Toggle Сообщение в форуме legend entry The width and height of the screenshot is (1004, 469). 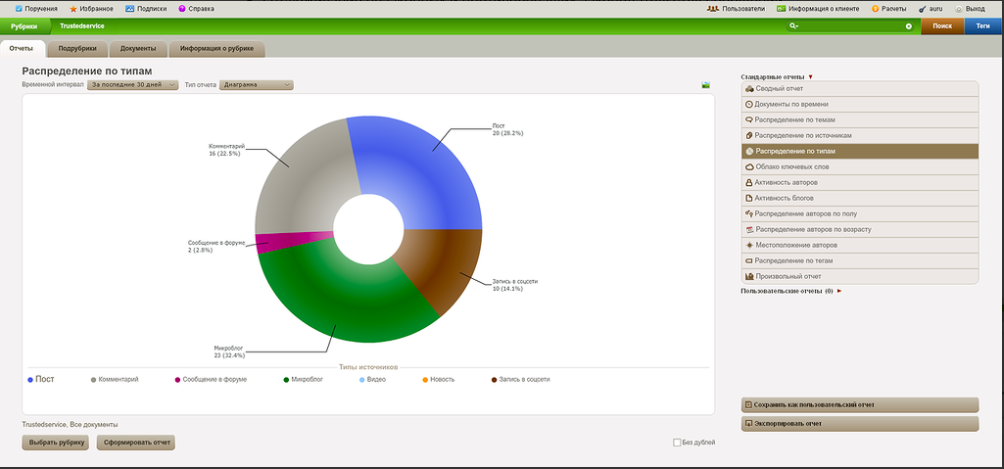(211, 379)
